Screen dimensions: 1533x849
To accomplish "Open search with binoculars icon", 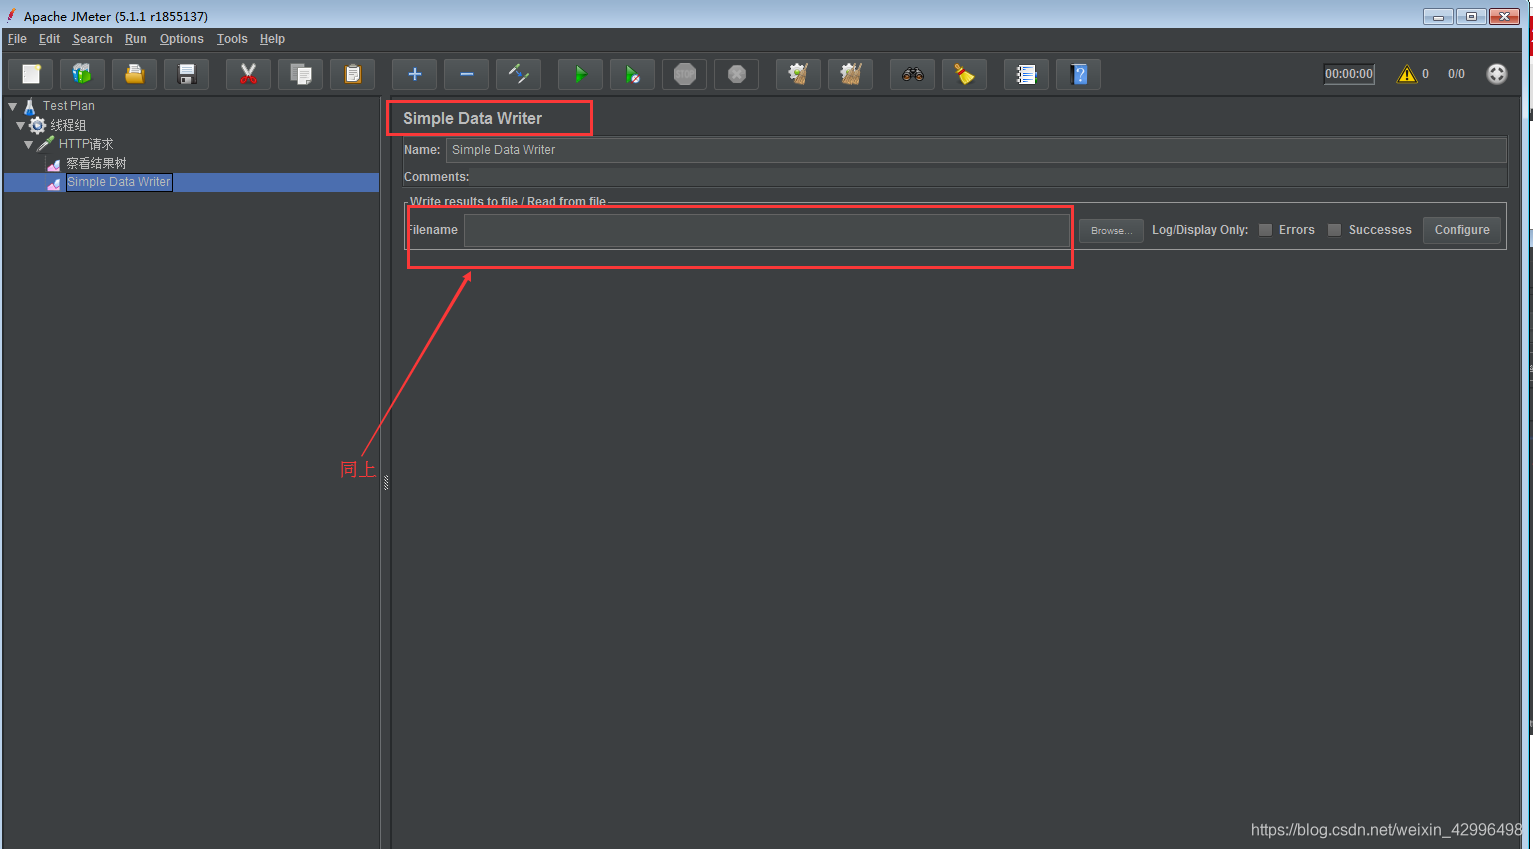I will [913, 74].
